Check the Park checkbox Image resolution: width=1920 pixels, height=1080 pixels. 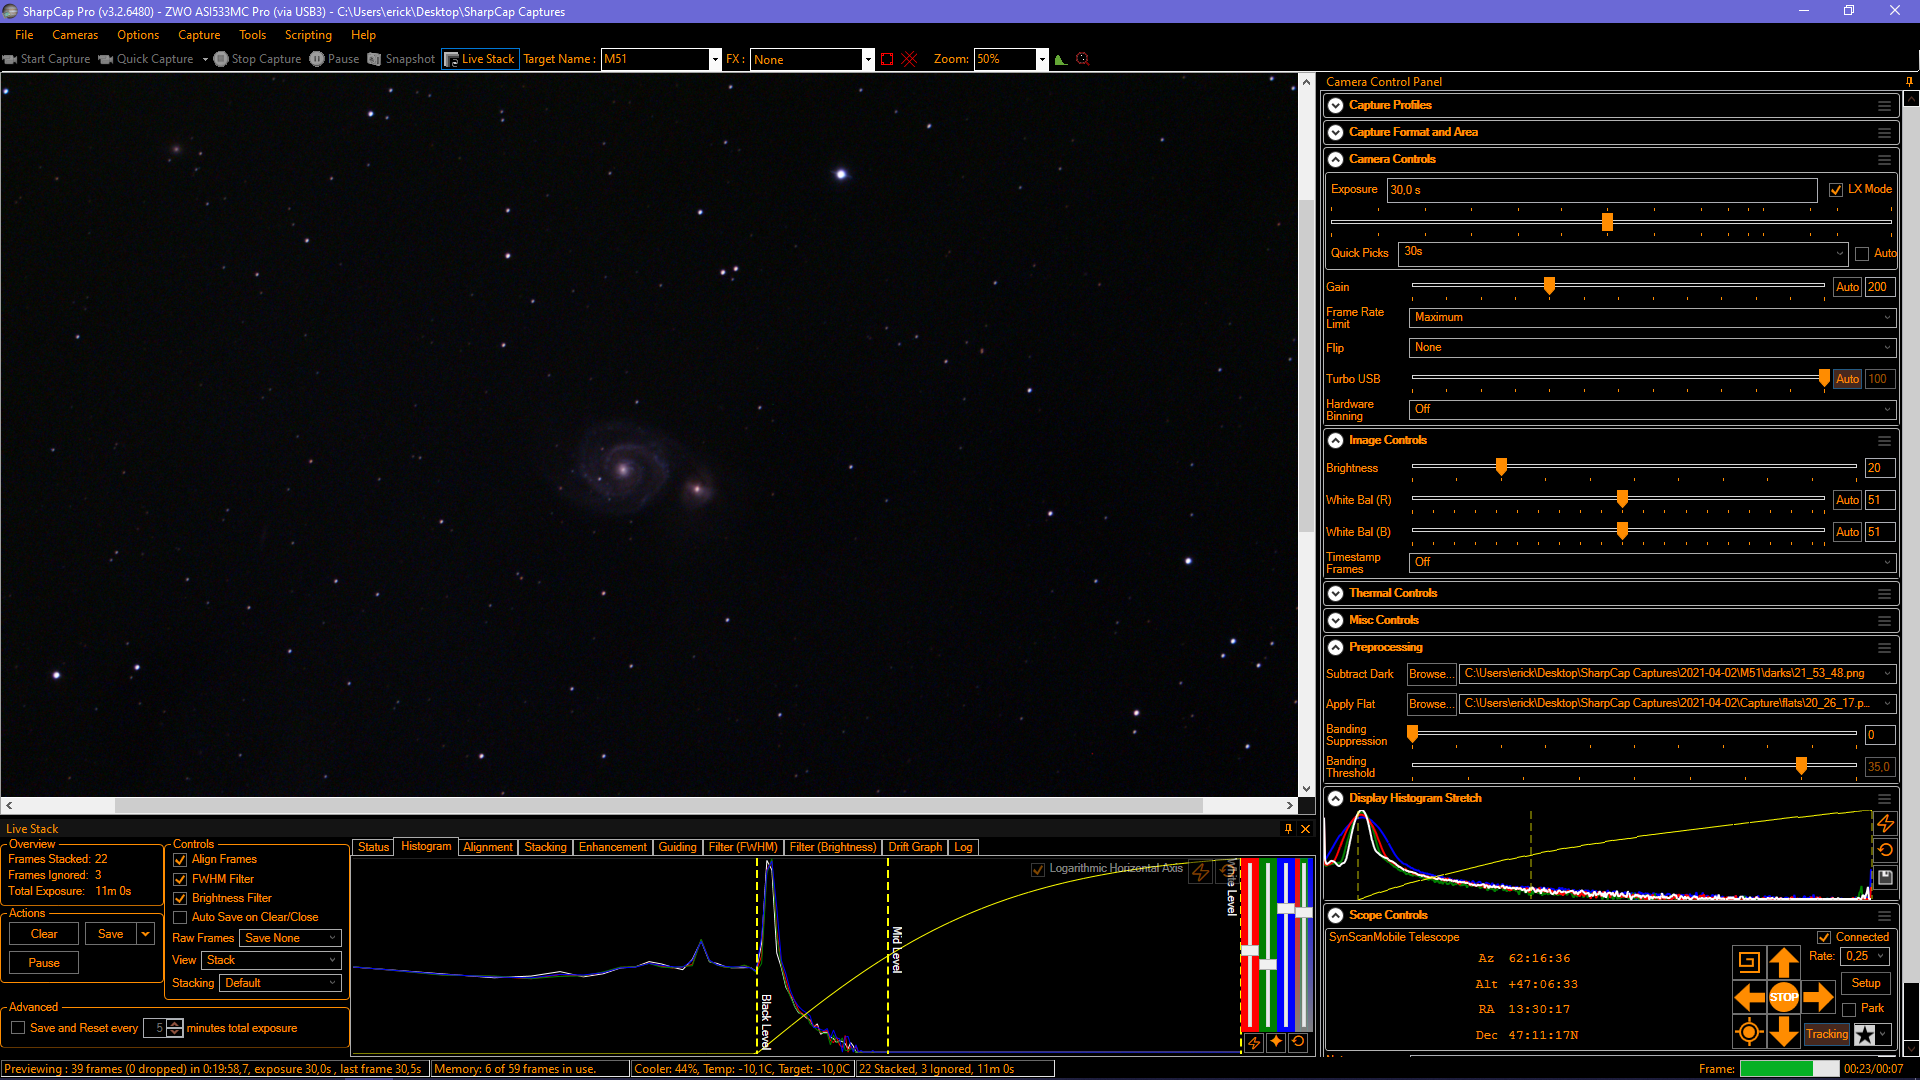(x=1849, y=1009)
